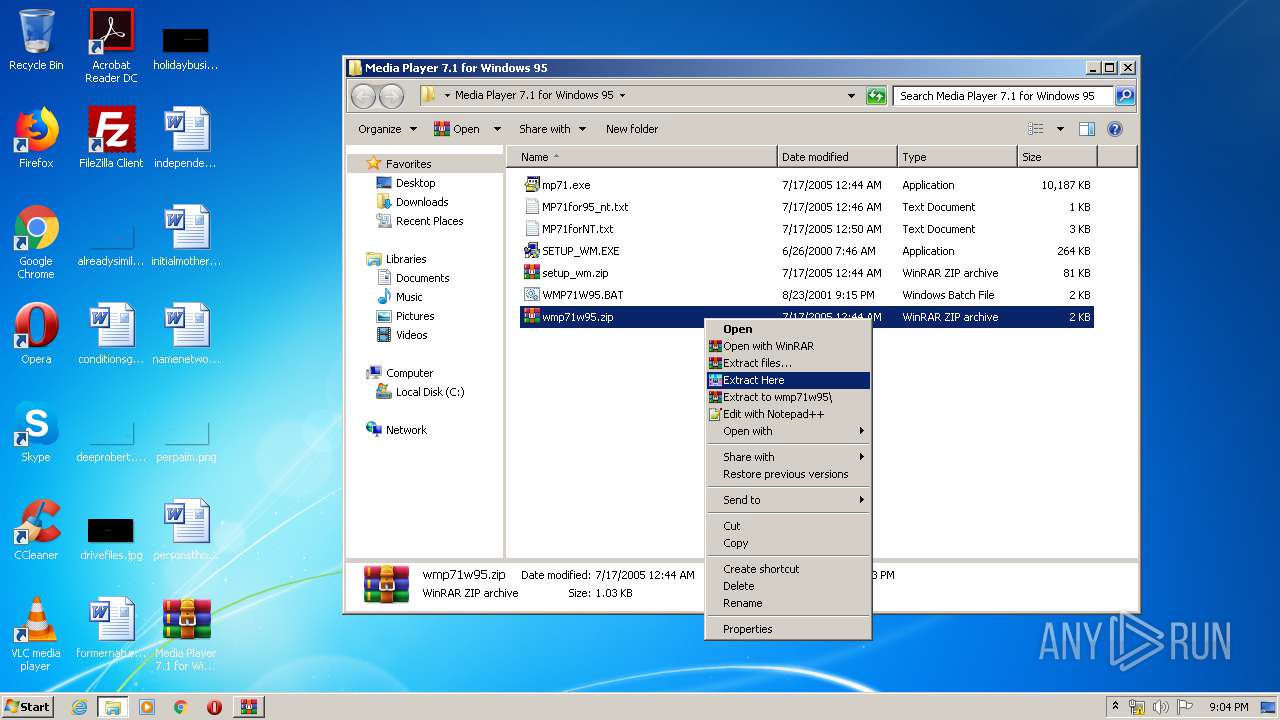
Task: Select Create shortcut menu entry
Action: pos(788,569)
